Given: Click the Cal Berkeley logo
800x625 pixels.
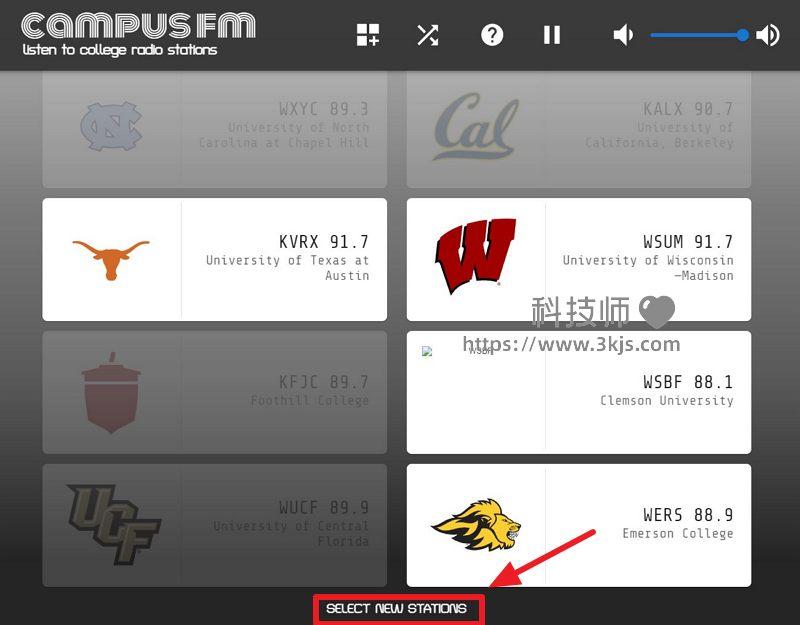Looking at the screenshot, I should click(476, 126).
